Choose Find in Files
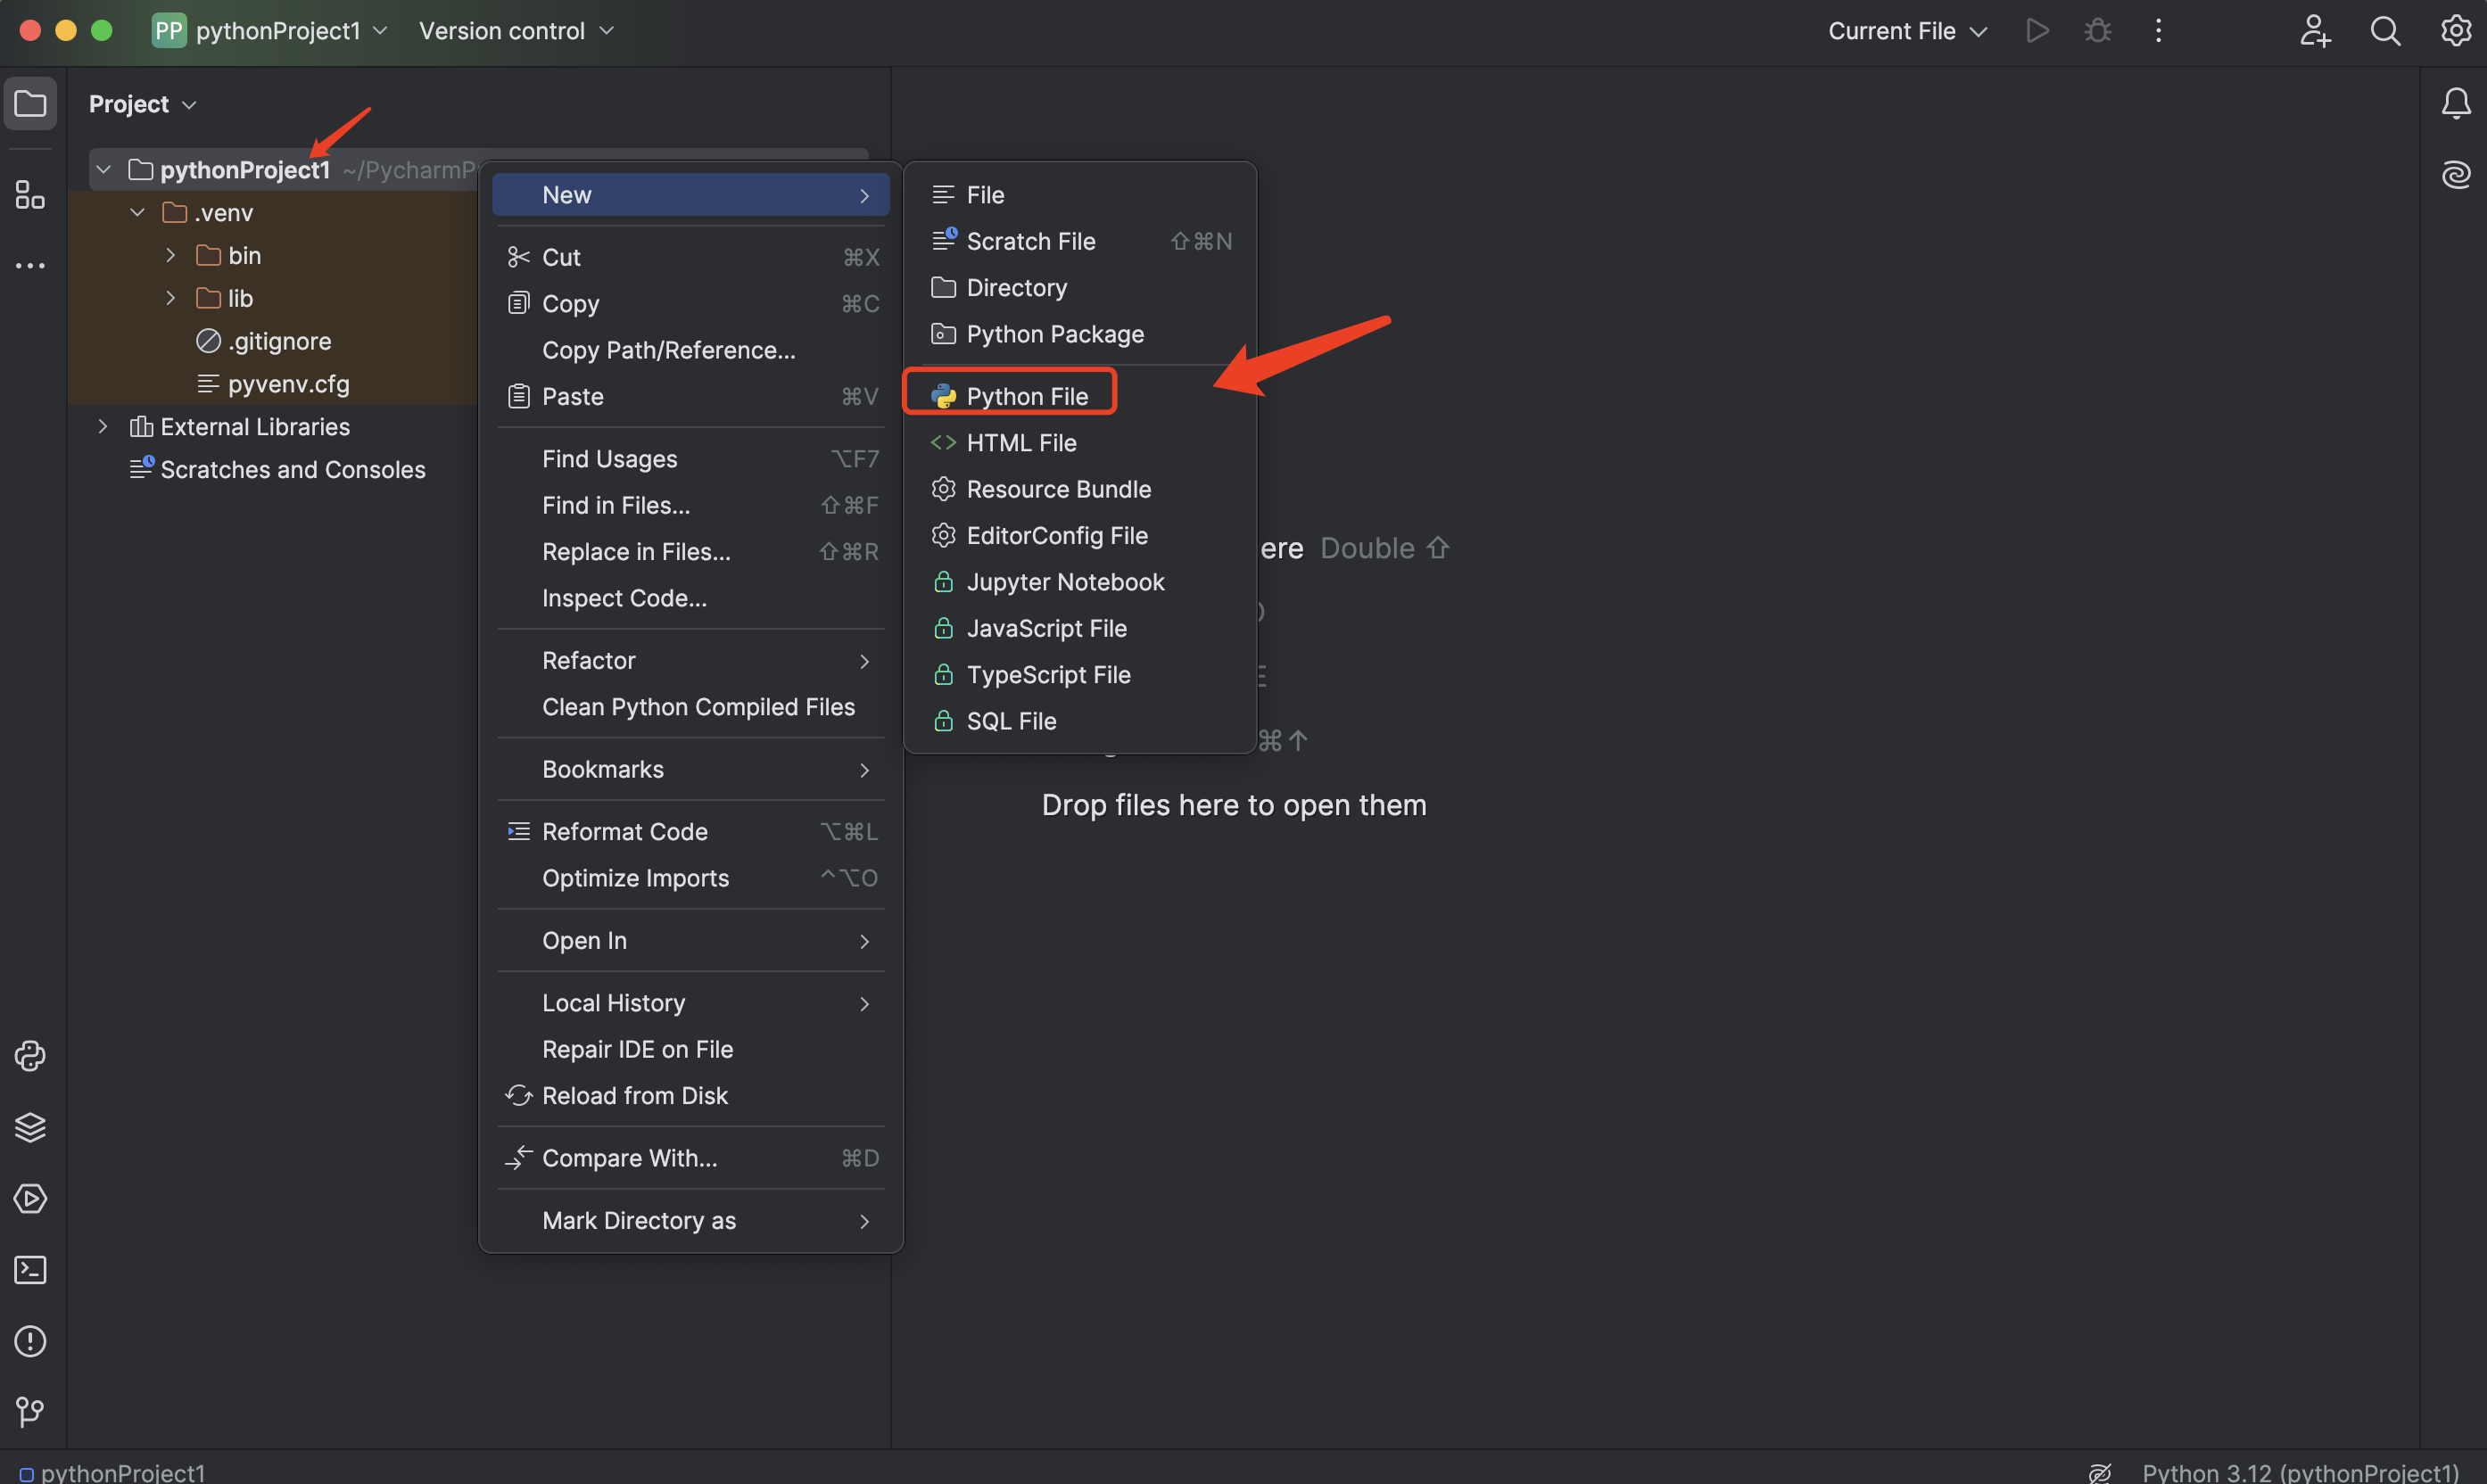This screenshot has height=1484, width=2487. point(691,506)
